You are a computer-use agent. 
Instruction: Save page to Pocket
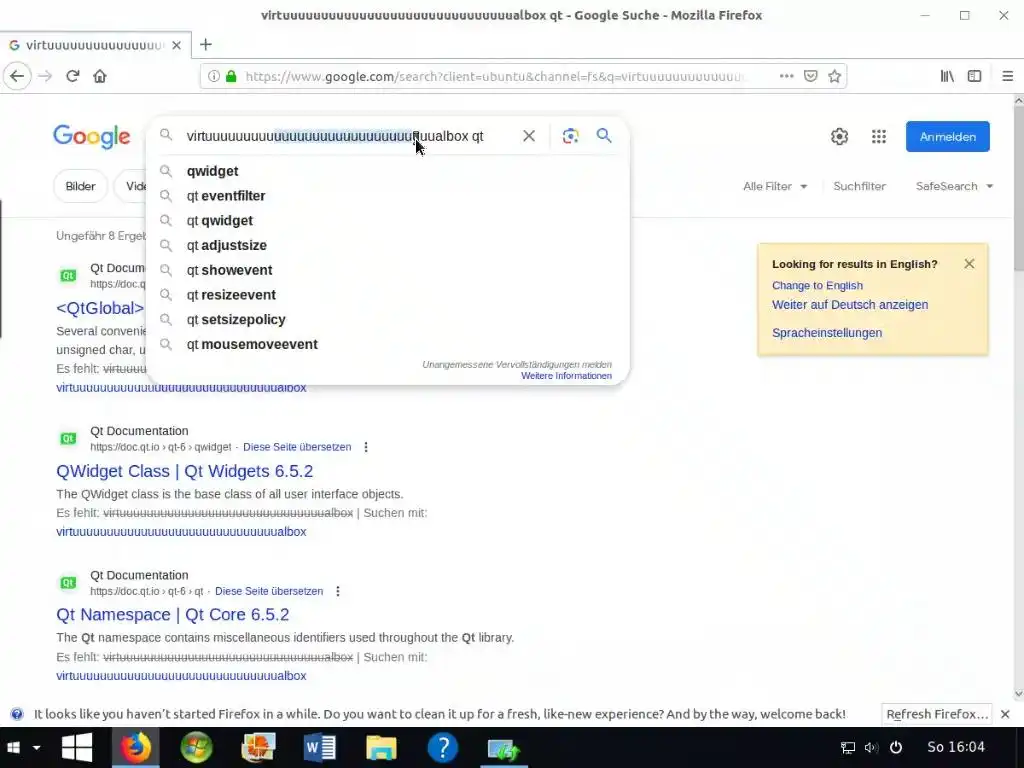810,76
